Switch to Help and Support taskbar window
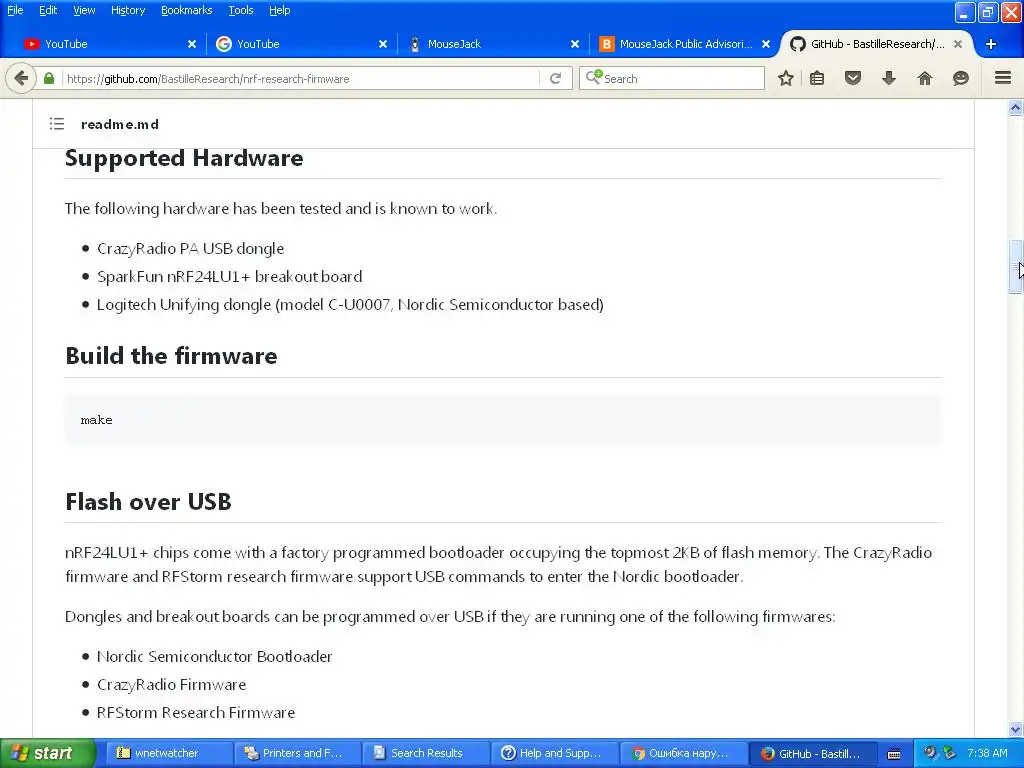 (x=553, y=753)
